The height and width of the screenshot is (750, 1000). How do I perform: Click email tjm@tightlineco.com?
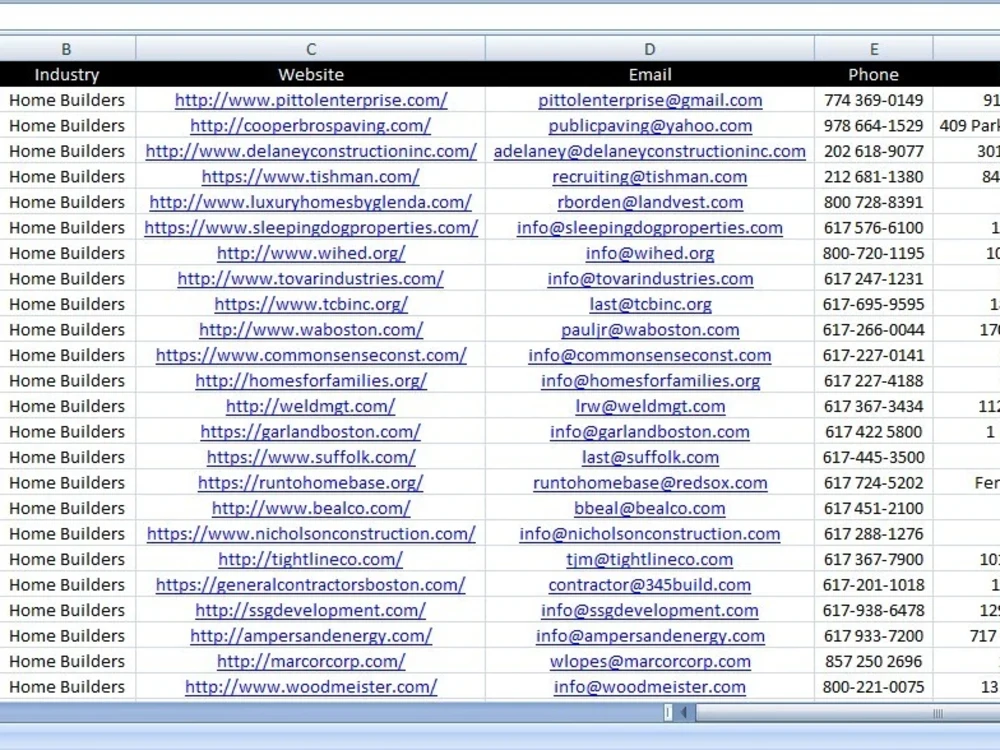coord(650,559)
